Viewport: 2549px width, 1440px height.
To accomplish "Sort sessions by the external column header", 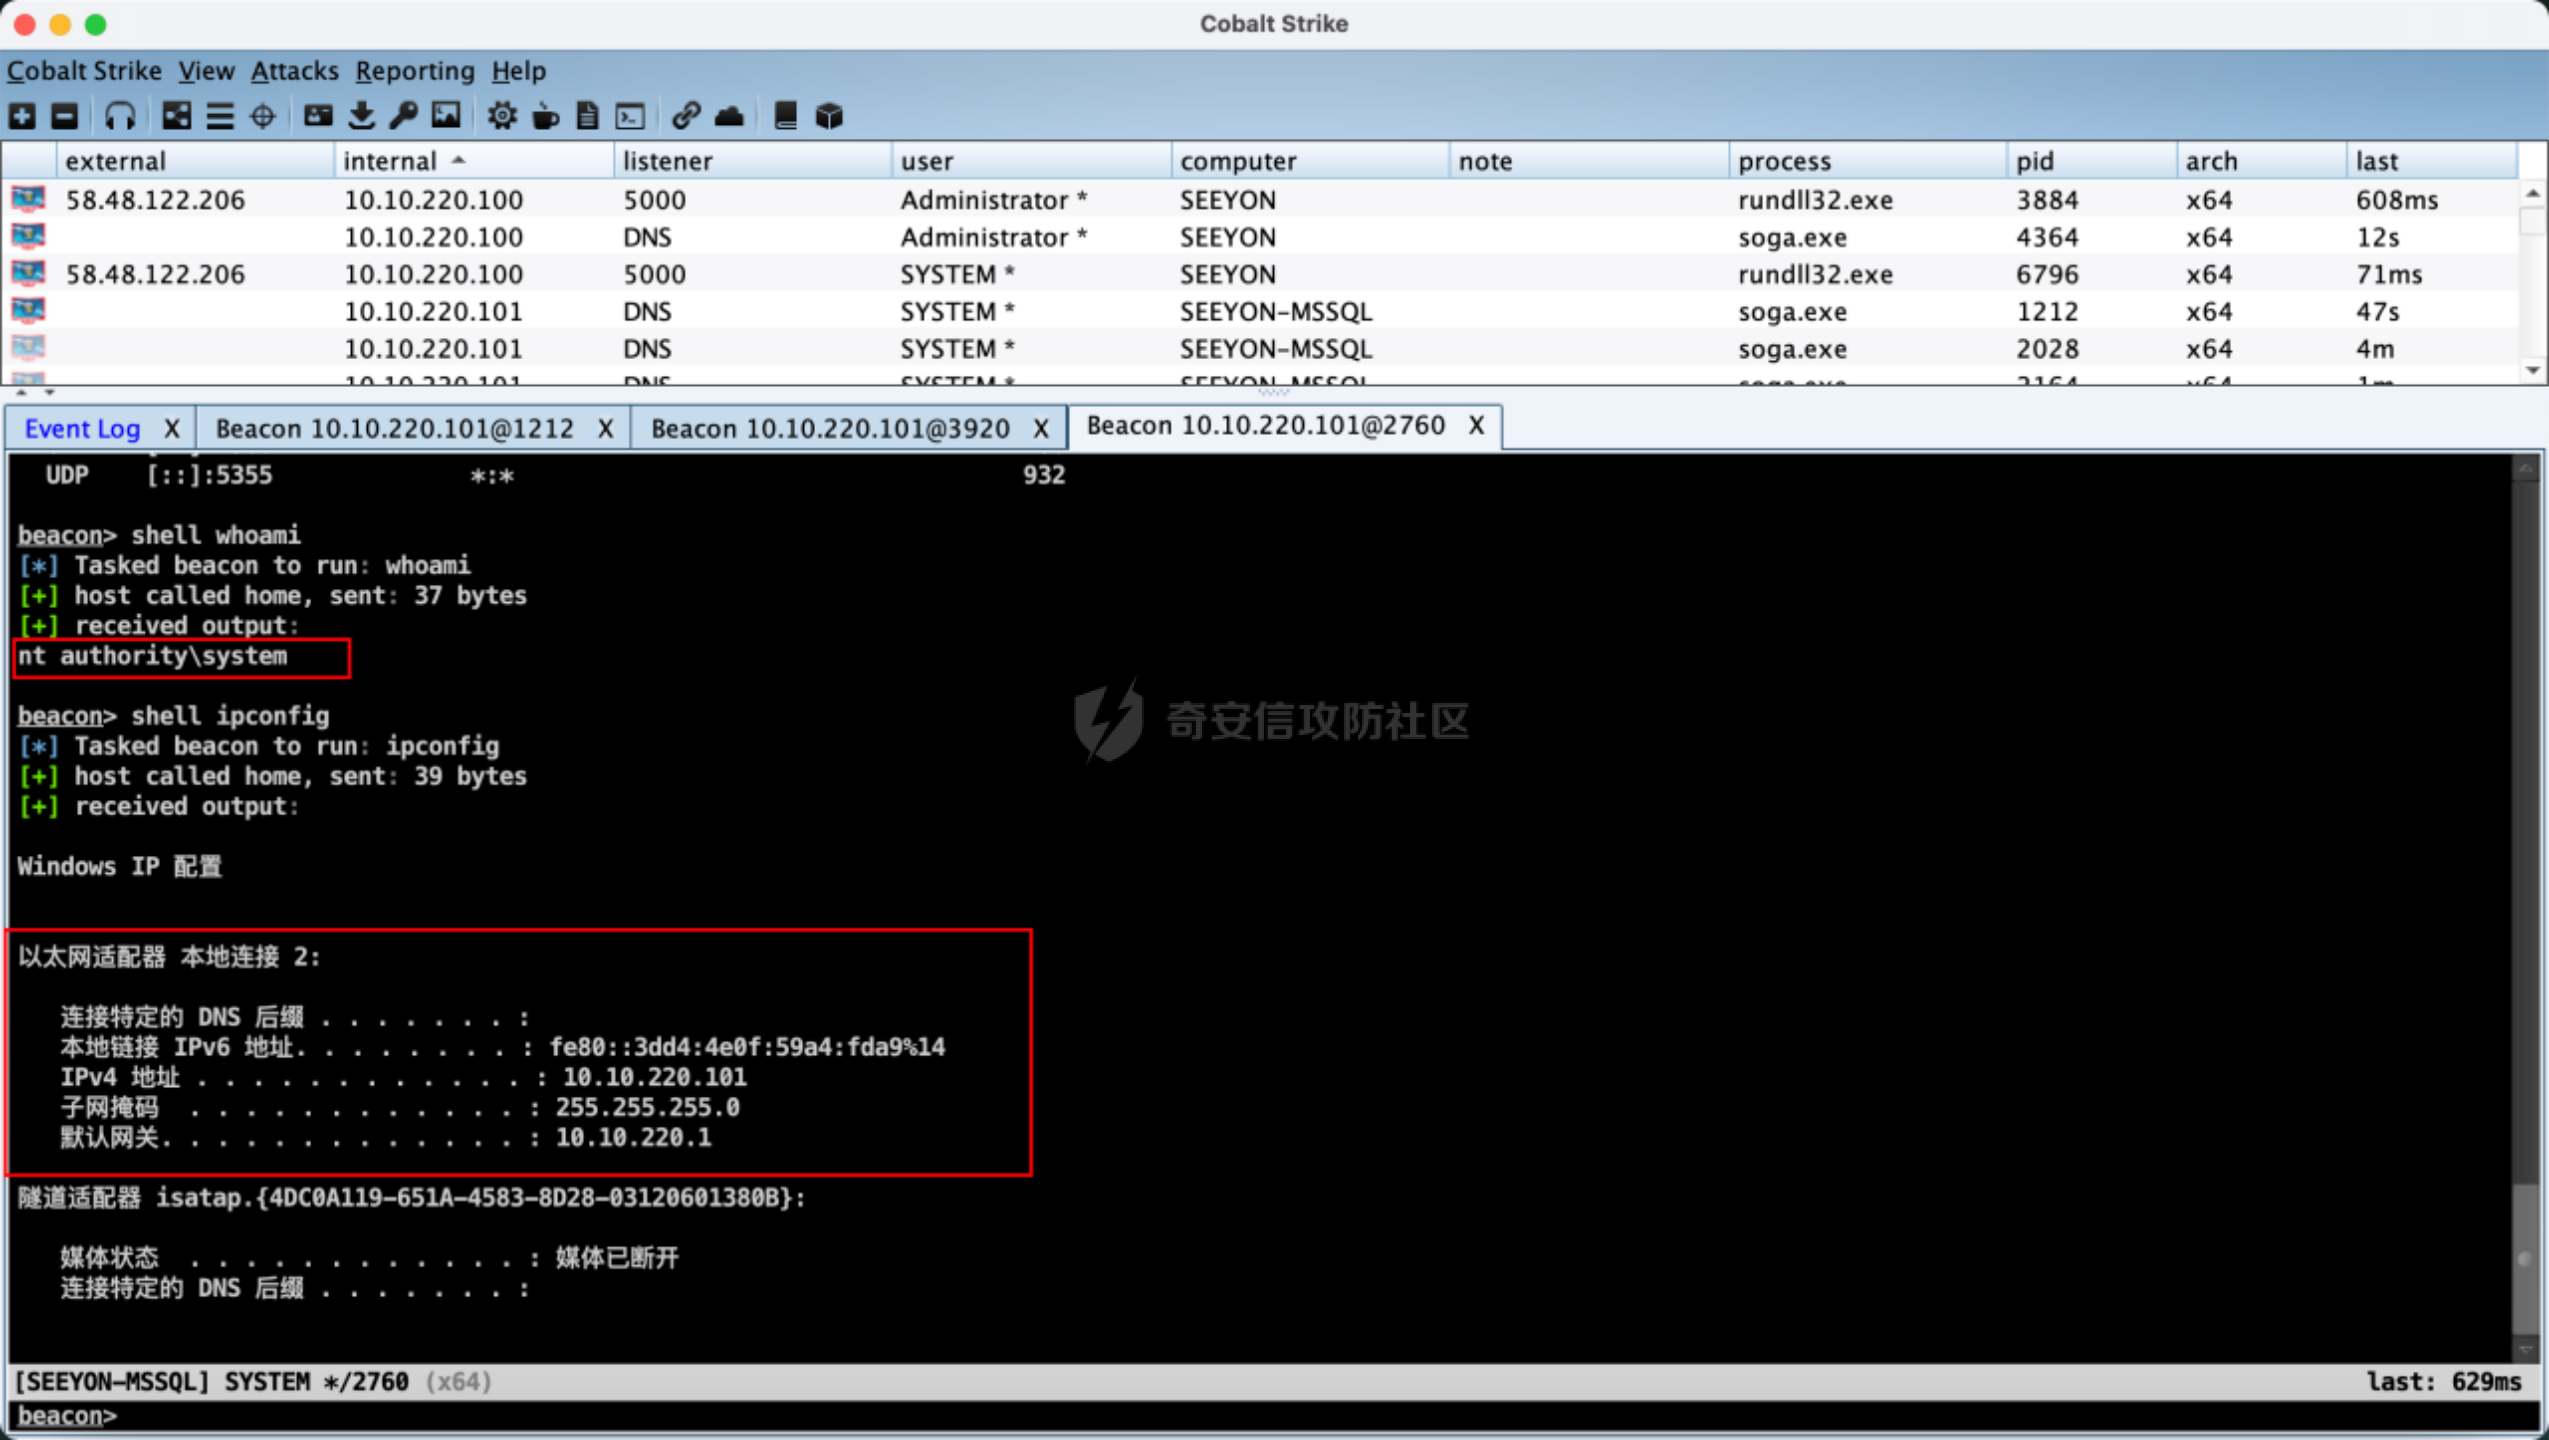I will [x=194, y=161].
